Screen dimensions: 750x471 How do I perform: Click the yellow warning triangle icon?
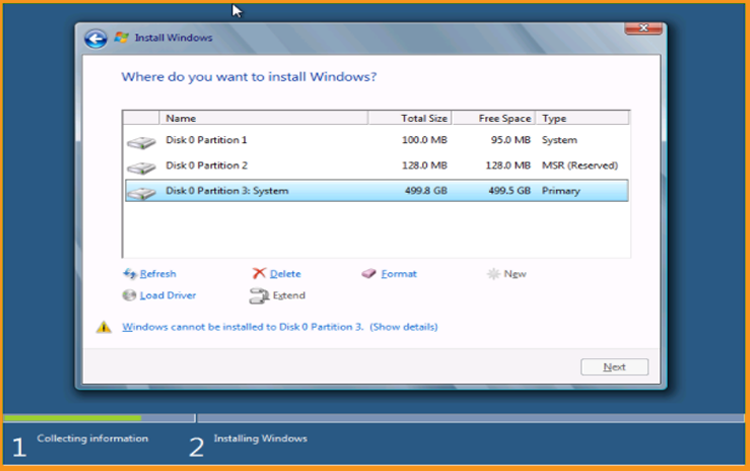click(104, 327)
